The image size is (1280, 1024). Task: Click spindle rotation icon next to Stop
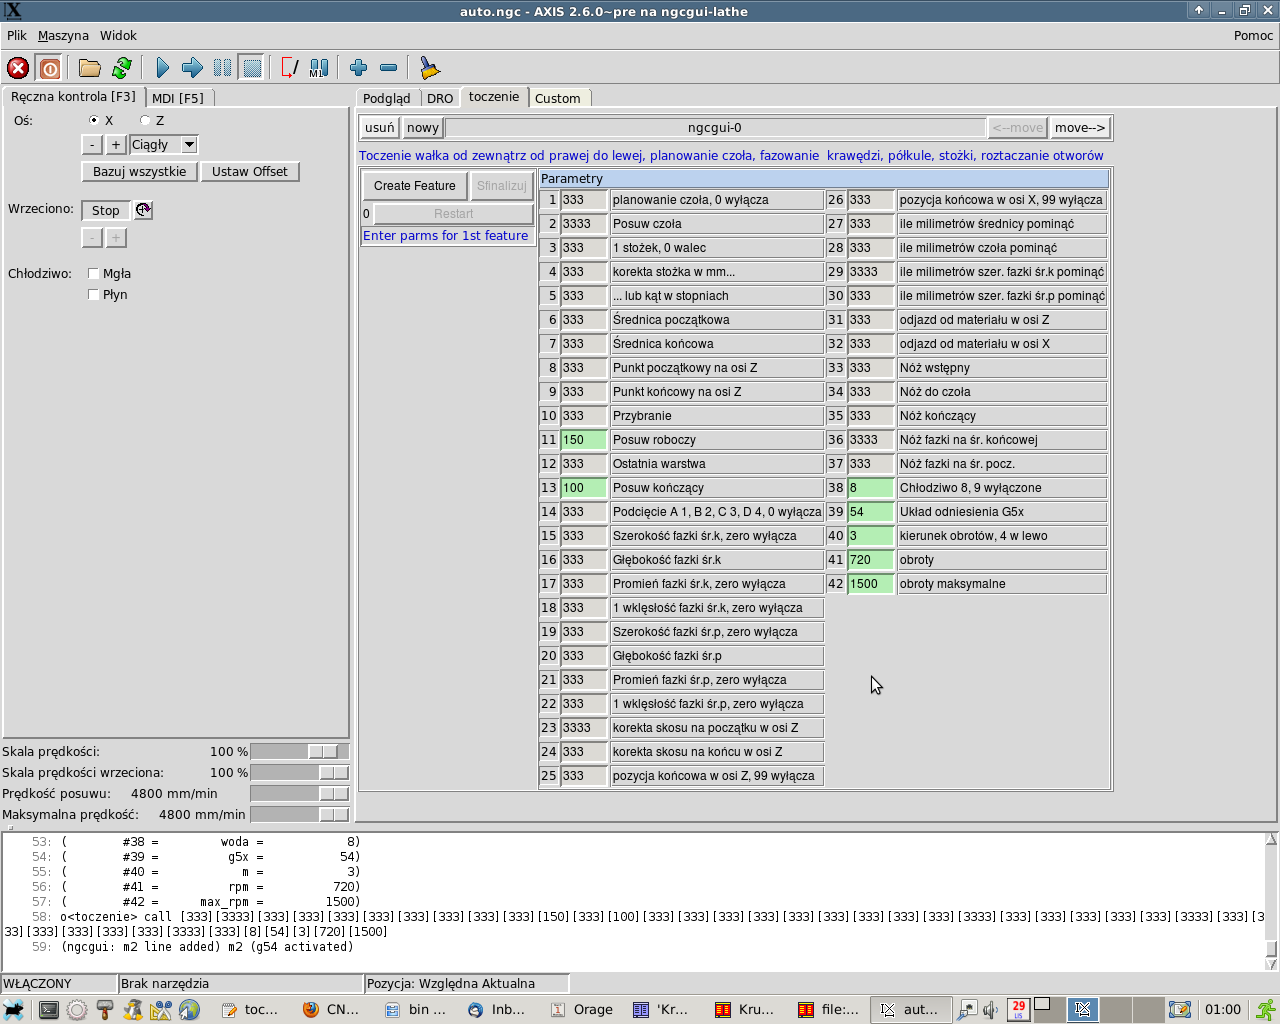coord(143,210)
